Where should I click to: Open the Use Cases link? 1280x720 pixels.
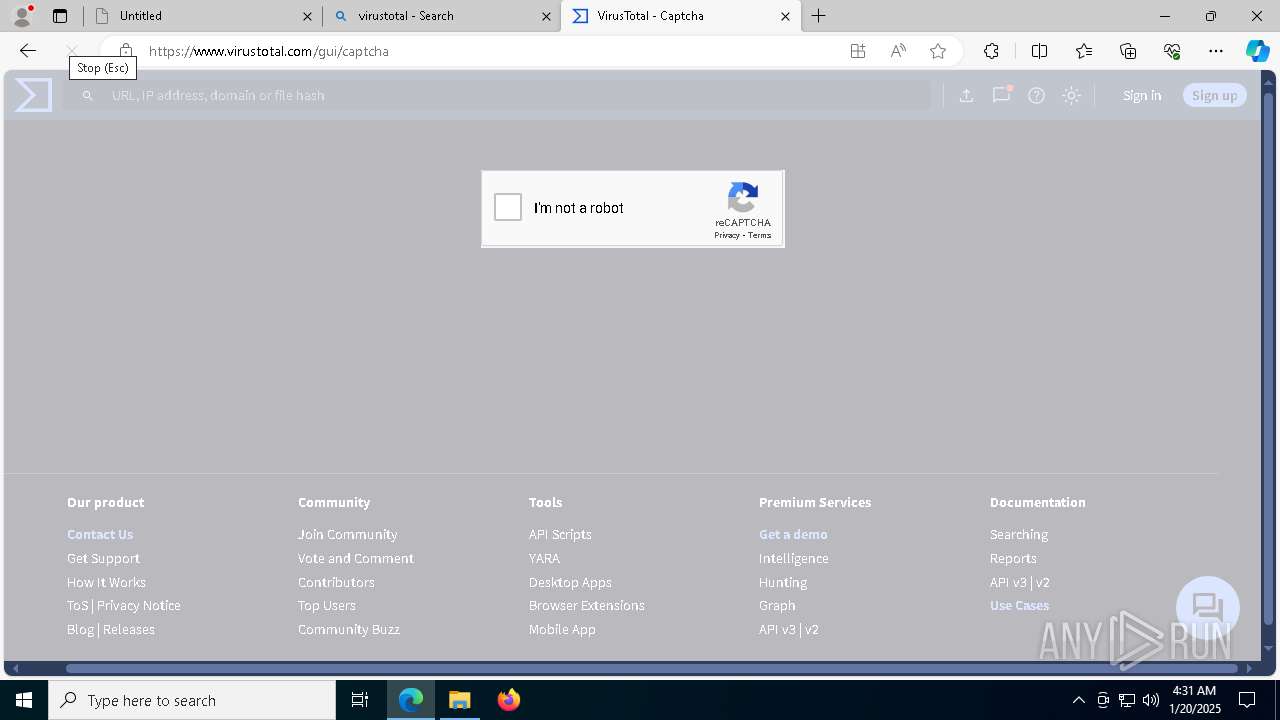(1019, 605)
